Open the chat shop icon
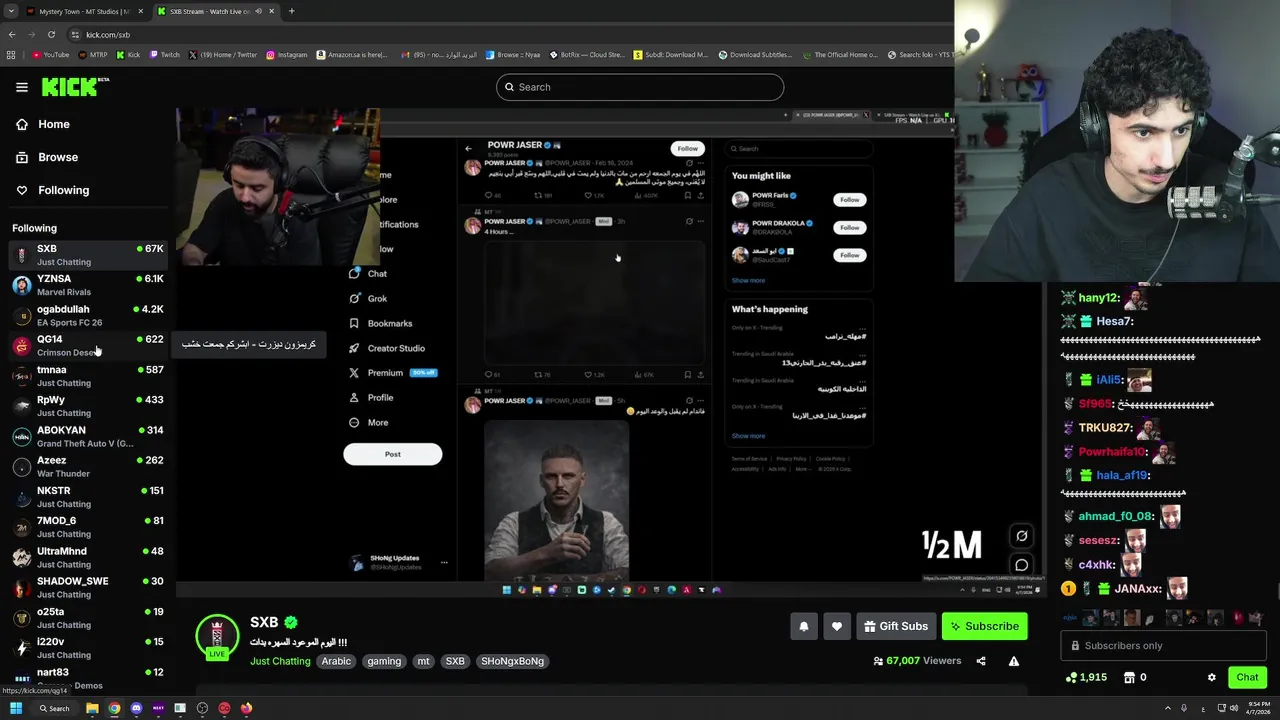This screenshot has height=720, width=1280. point(1130,677)
